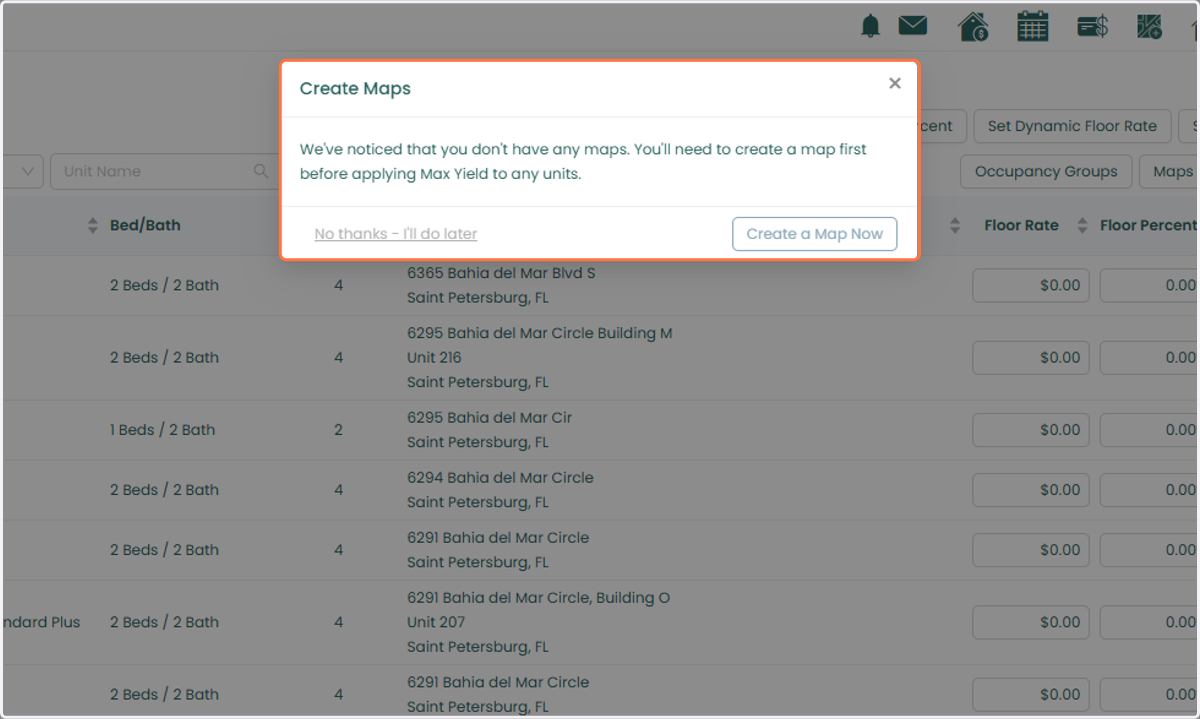Open the calendar grid icon
Screen dimensions: 1200x719
(1033, 27)
